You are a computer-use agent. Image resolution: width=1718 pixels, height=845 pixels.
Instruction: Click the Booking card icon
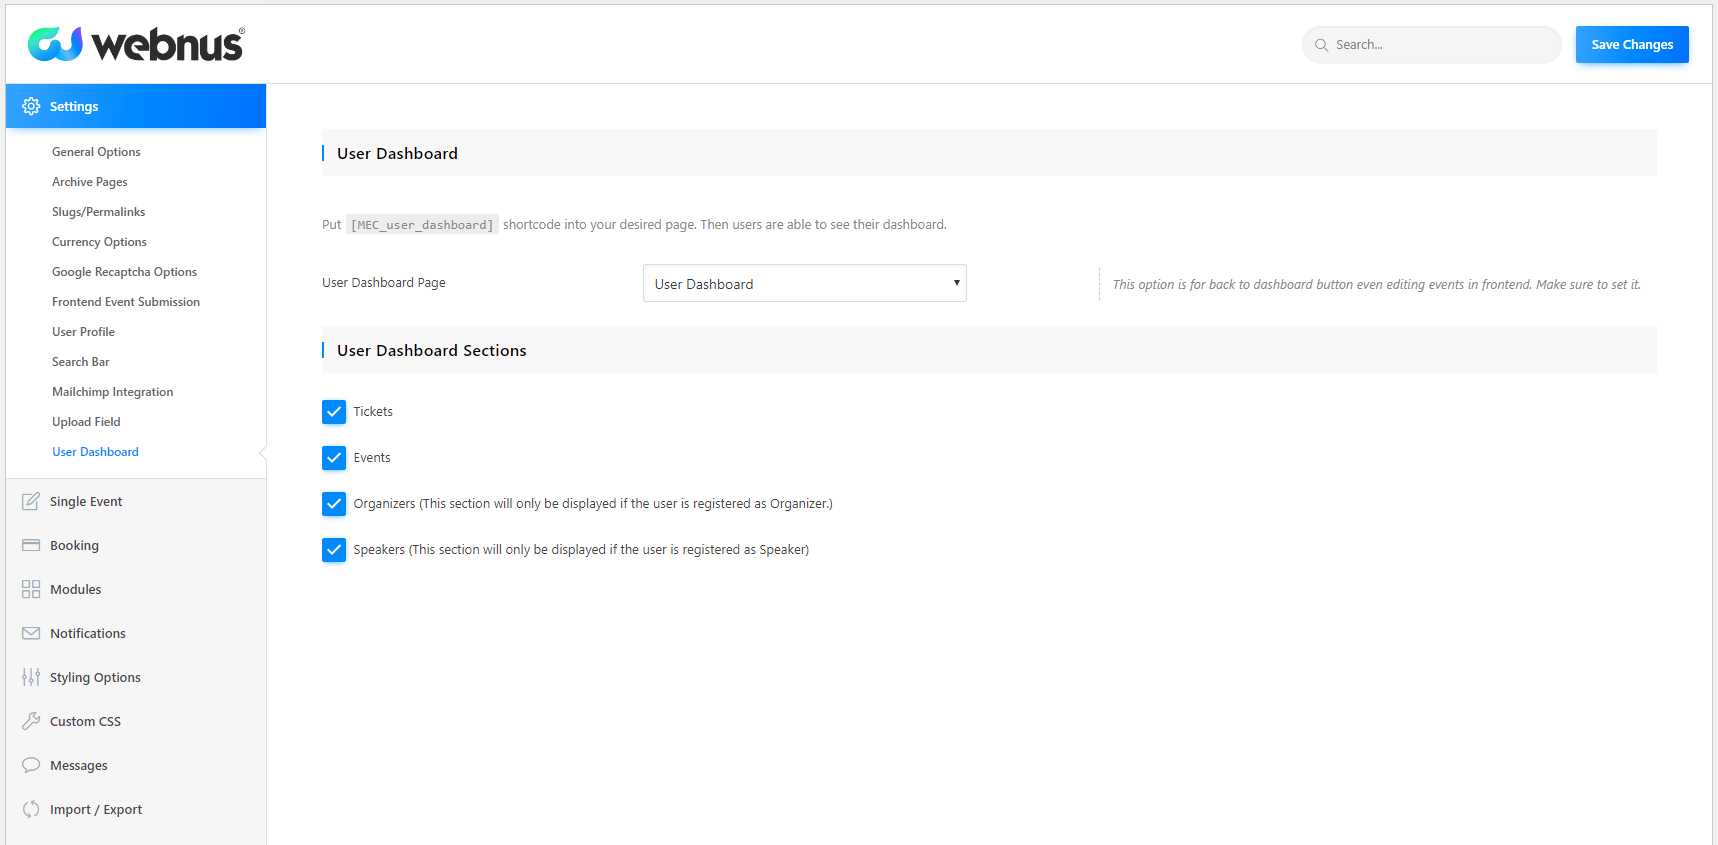(31, 545)
